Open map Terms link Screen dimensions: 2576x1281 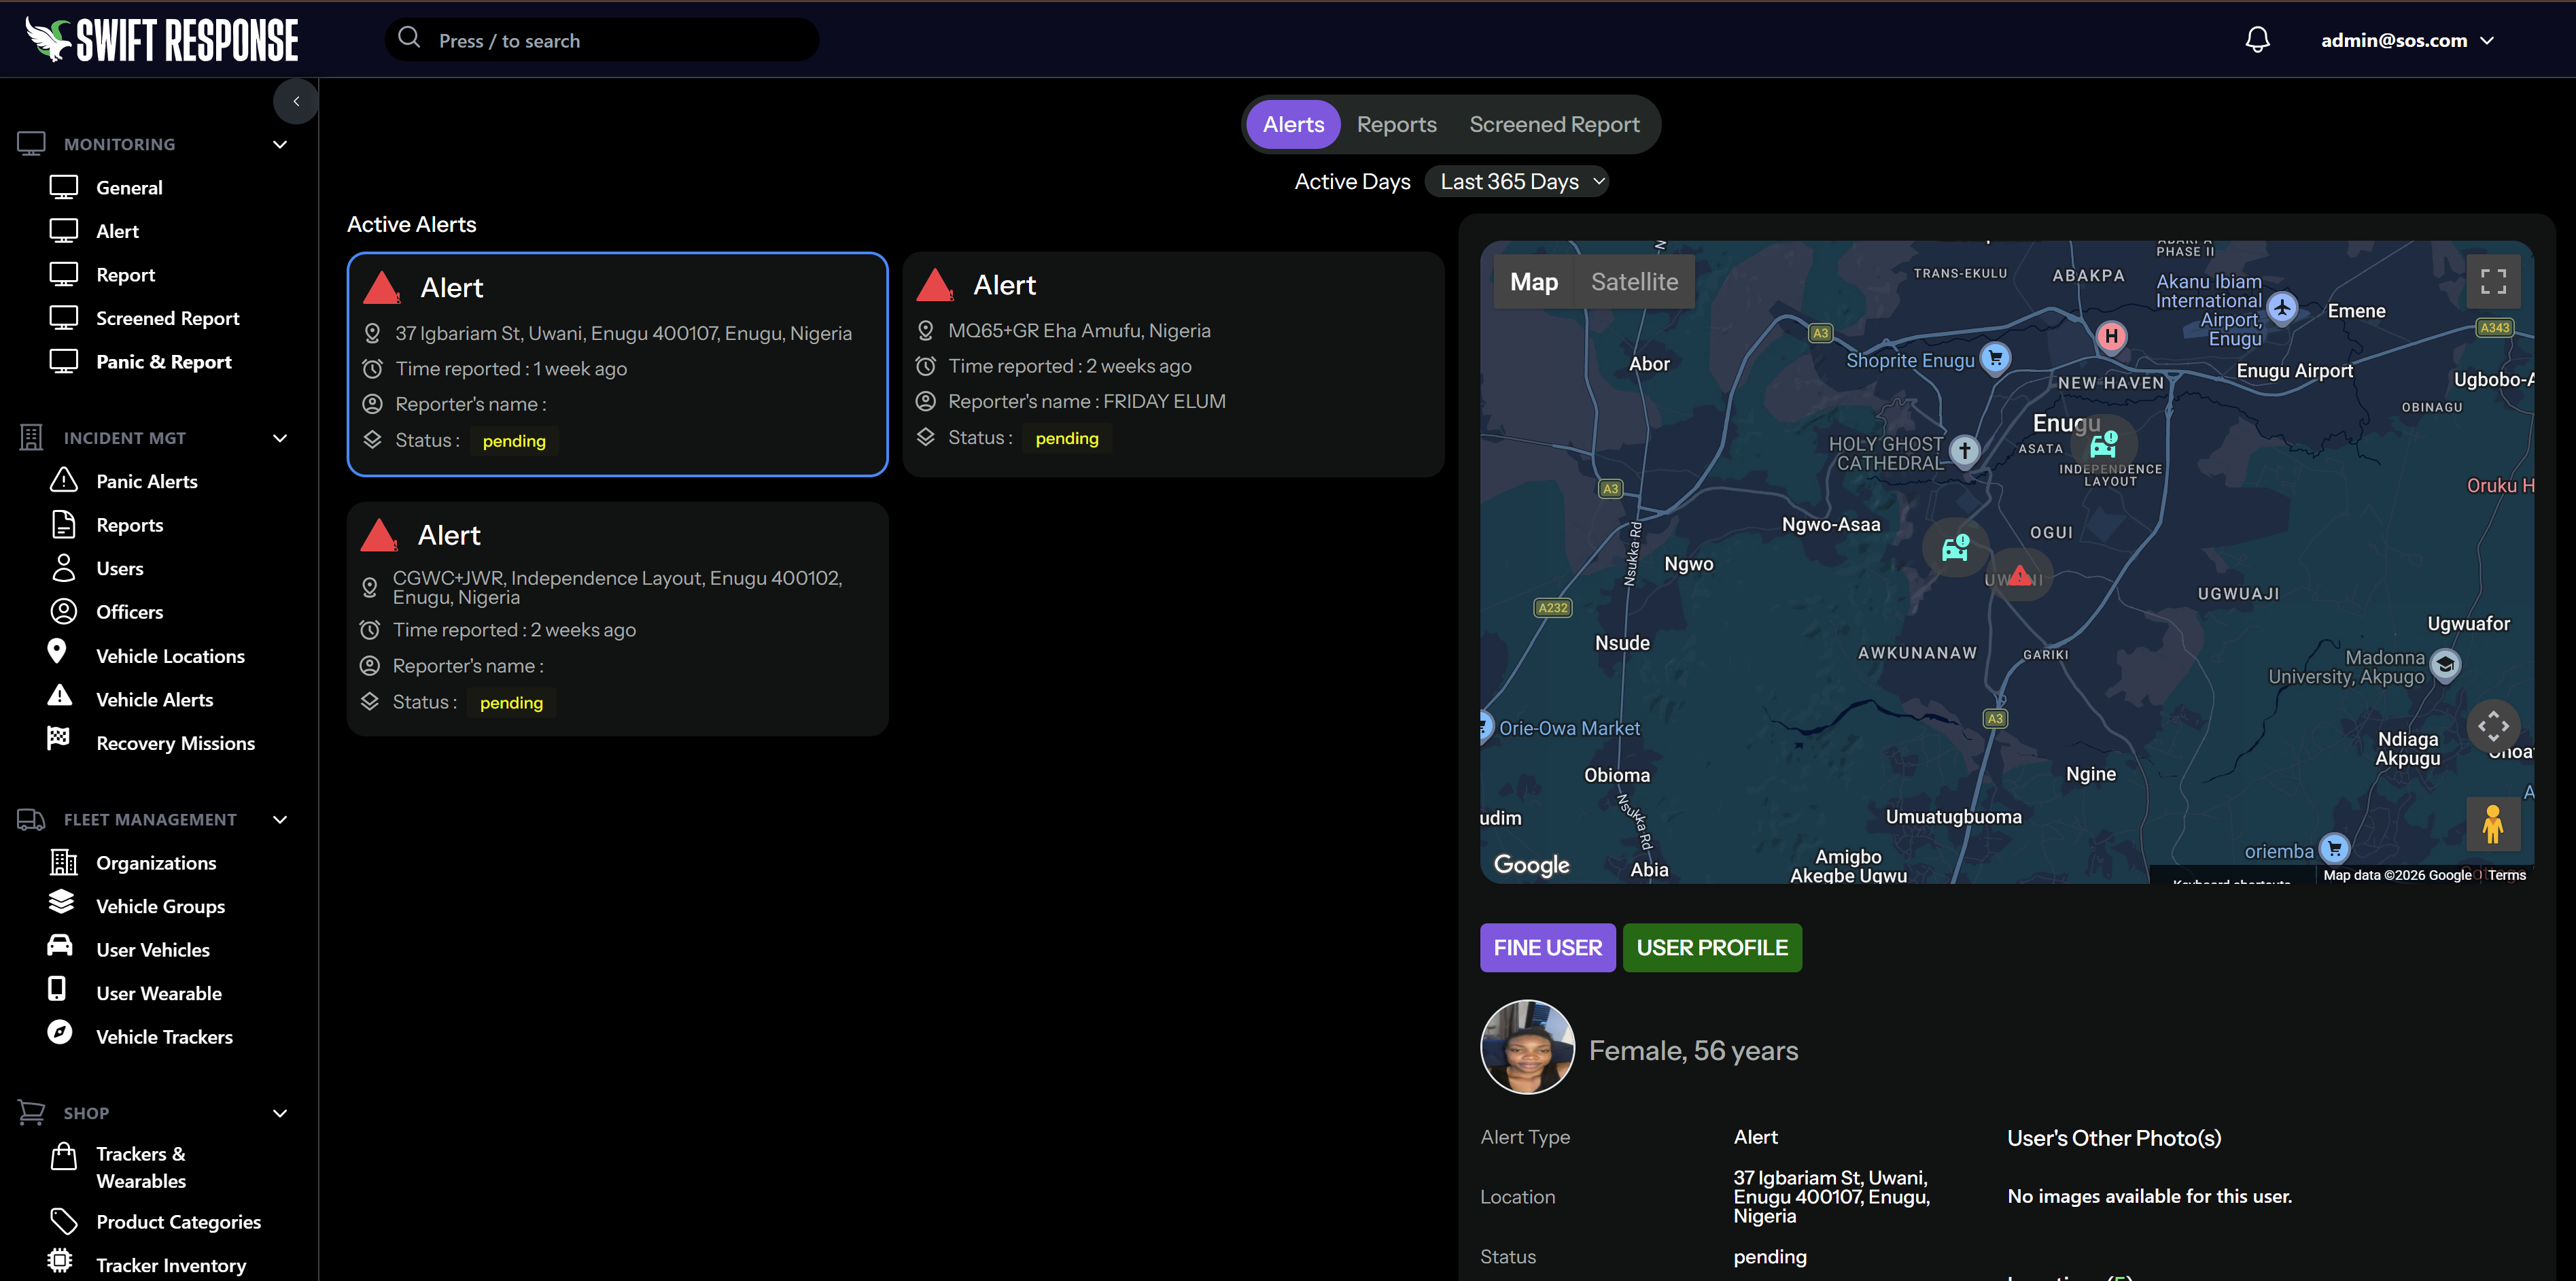tap(2506, 875)
